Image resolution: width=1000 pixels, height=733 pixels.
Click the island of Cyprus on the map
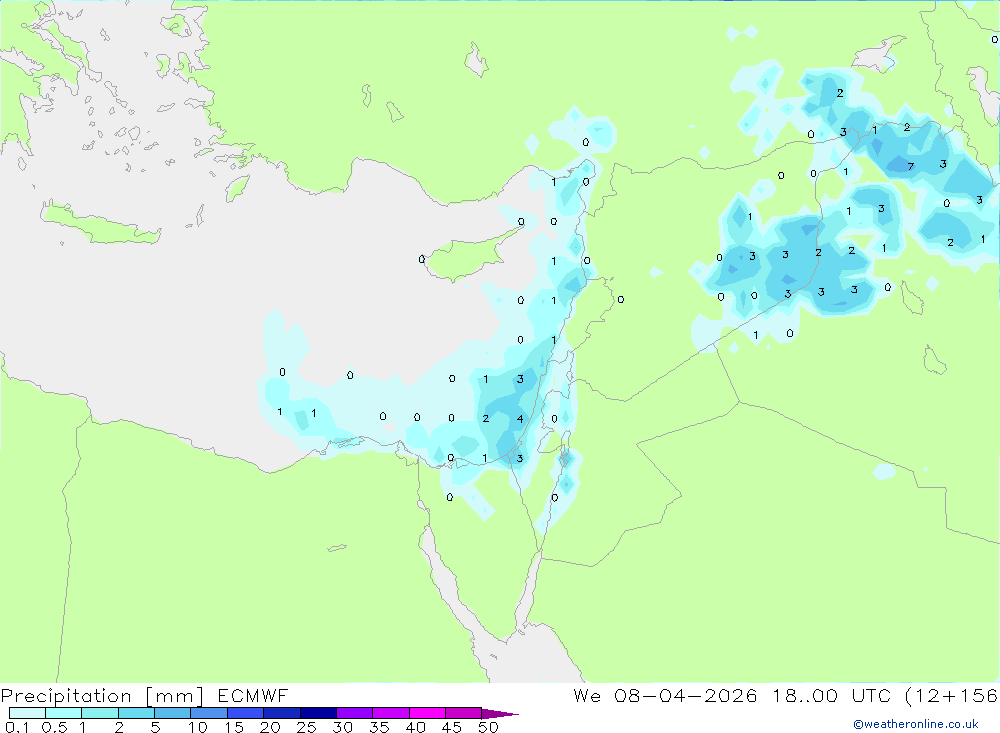[x=469, y=255]
